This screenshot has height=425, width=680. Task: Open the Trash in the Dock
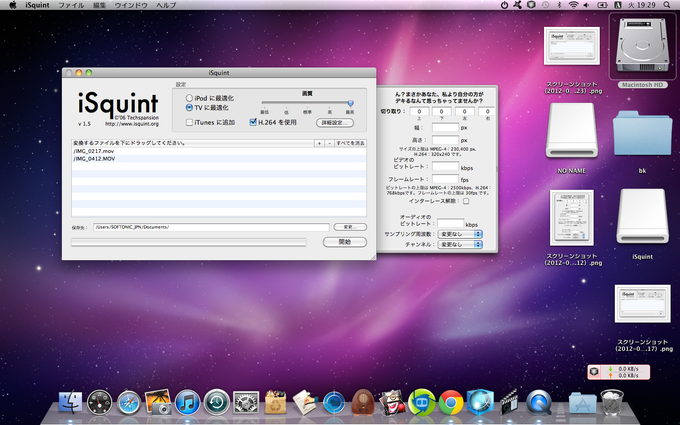coord(612,402)
